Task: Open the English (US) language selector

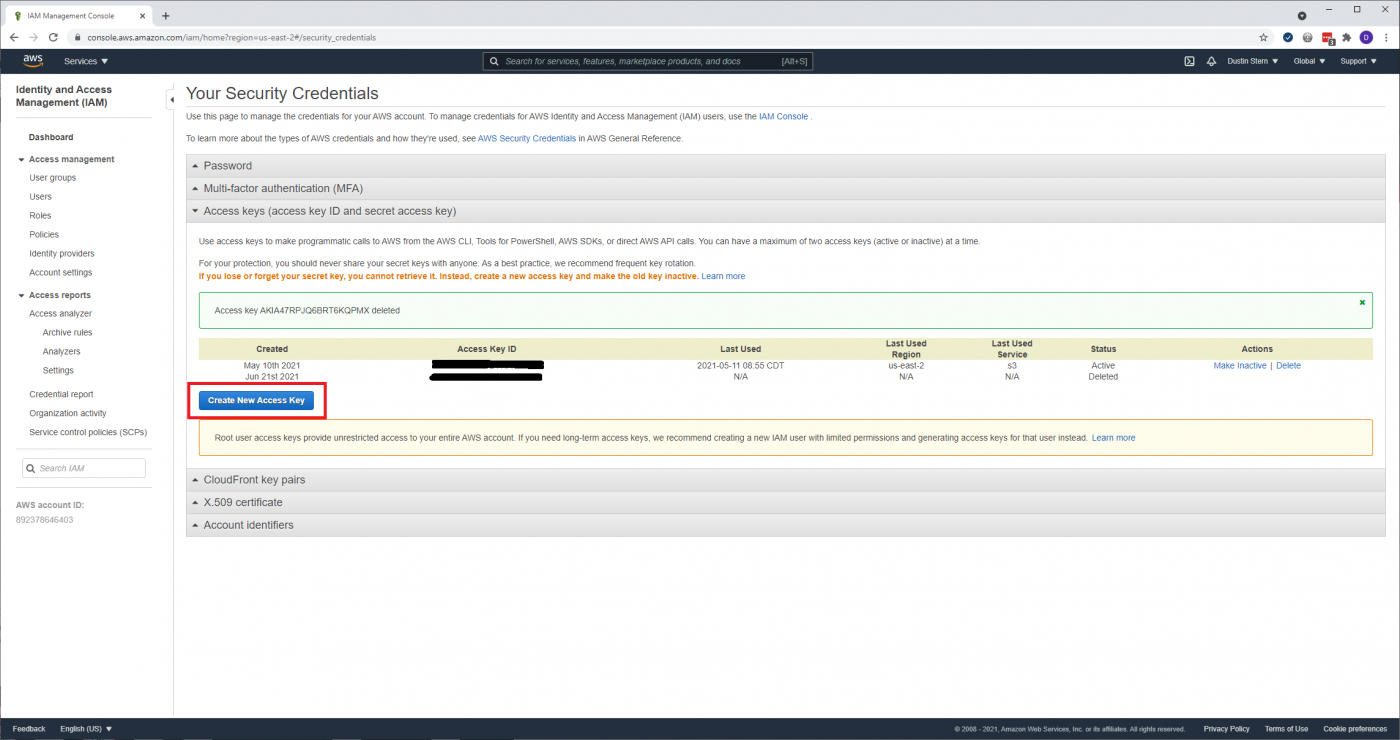Action: pyautogui.click(x=86, y=729)
